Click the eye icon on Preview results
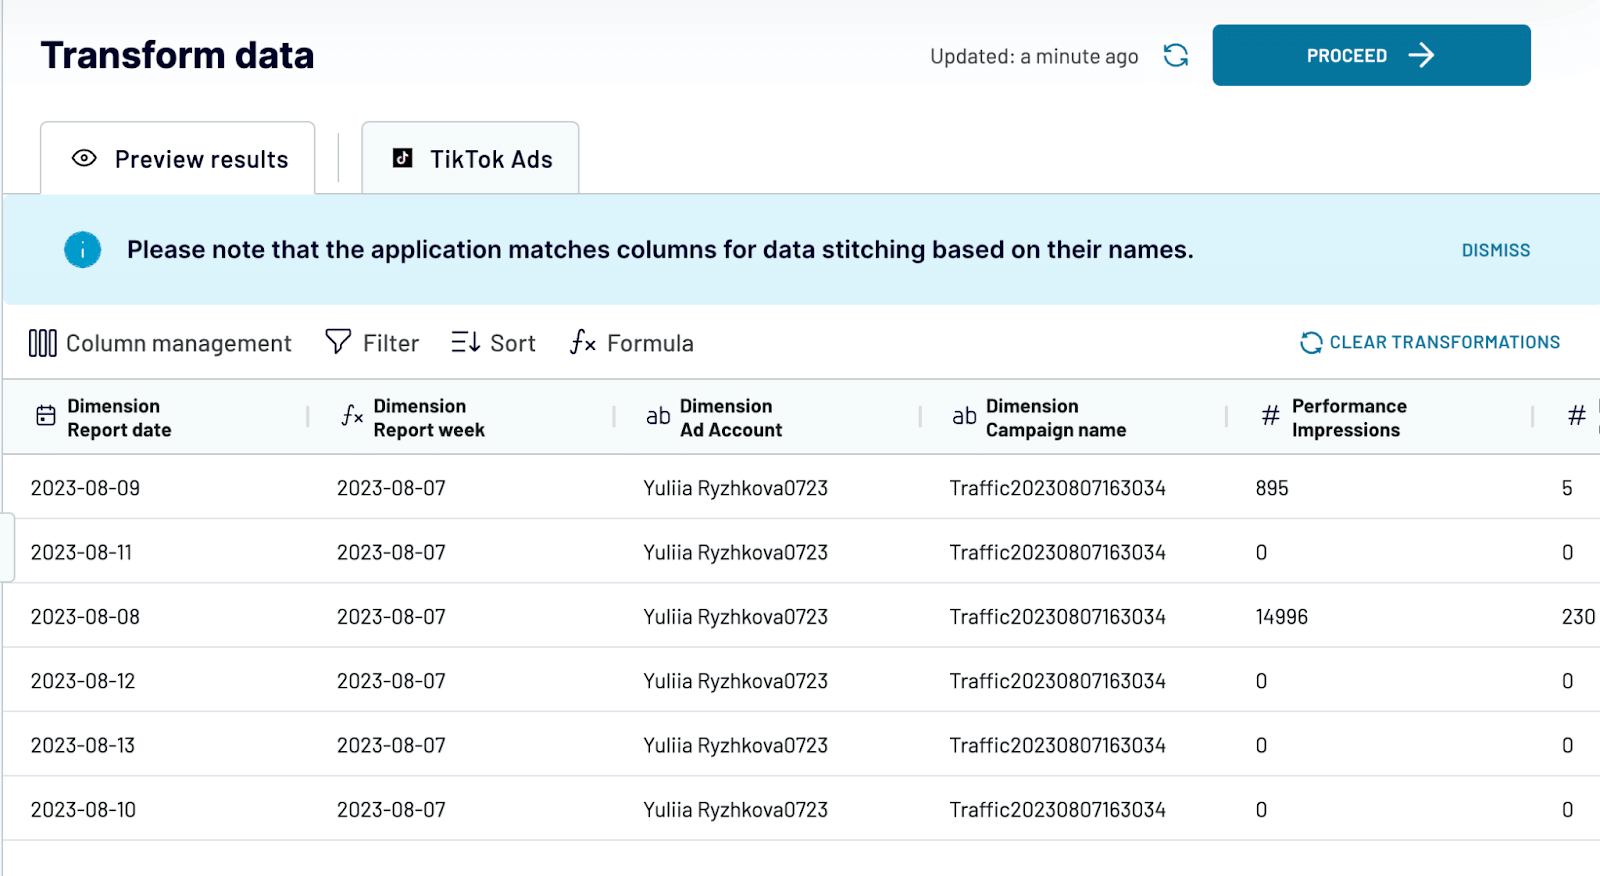 coord(85,158)
